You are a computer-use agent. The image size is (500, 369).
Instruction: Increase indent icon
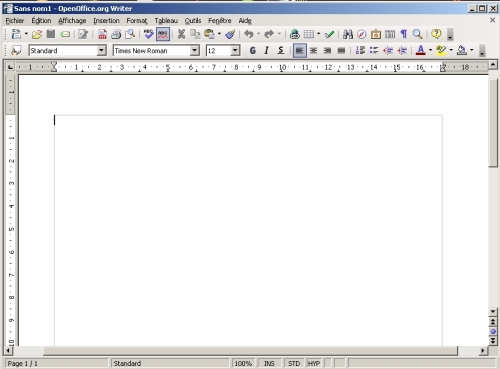(x=402, y=51)
